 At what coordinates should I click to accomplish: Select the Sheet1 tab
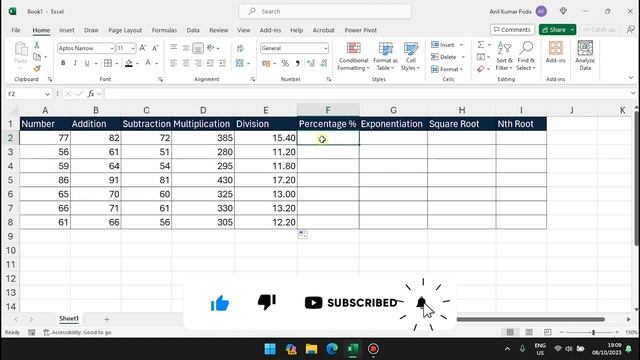(69, 319)
